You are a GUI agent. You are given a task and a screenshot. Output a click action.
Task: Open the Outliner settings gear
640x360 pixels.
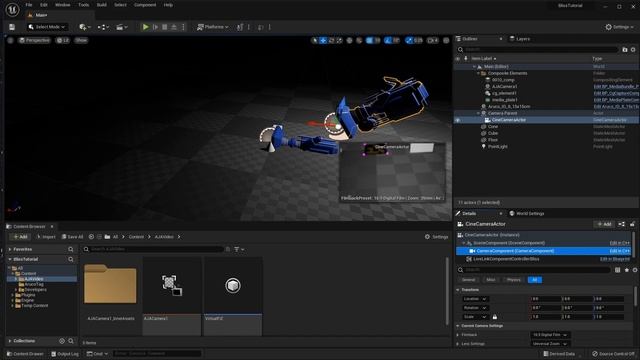[633, 50]
